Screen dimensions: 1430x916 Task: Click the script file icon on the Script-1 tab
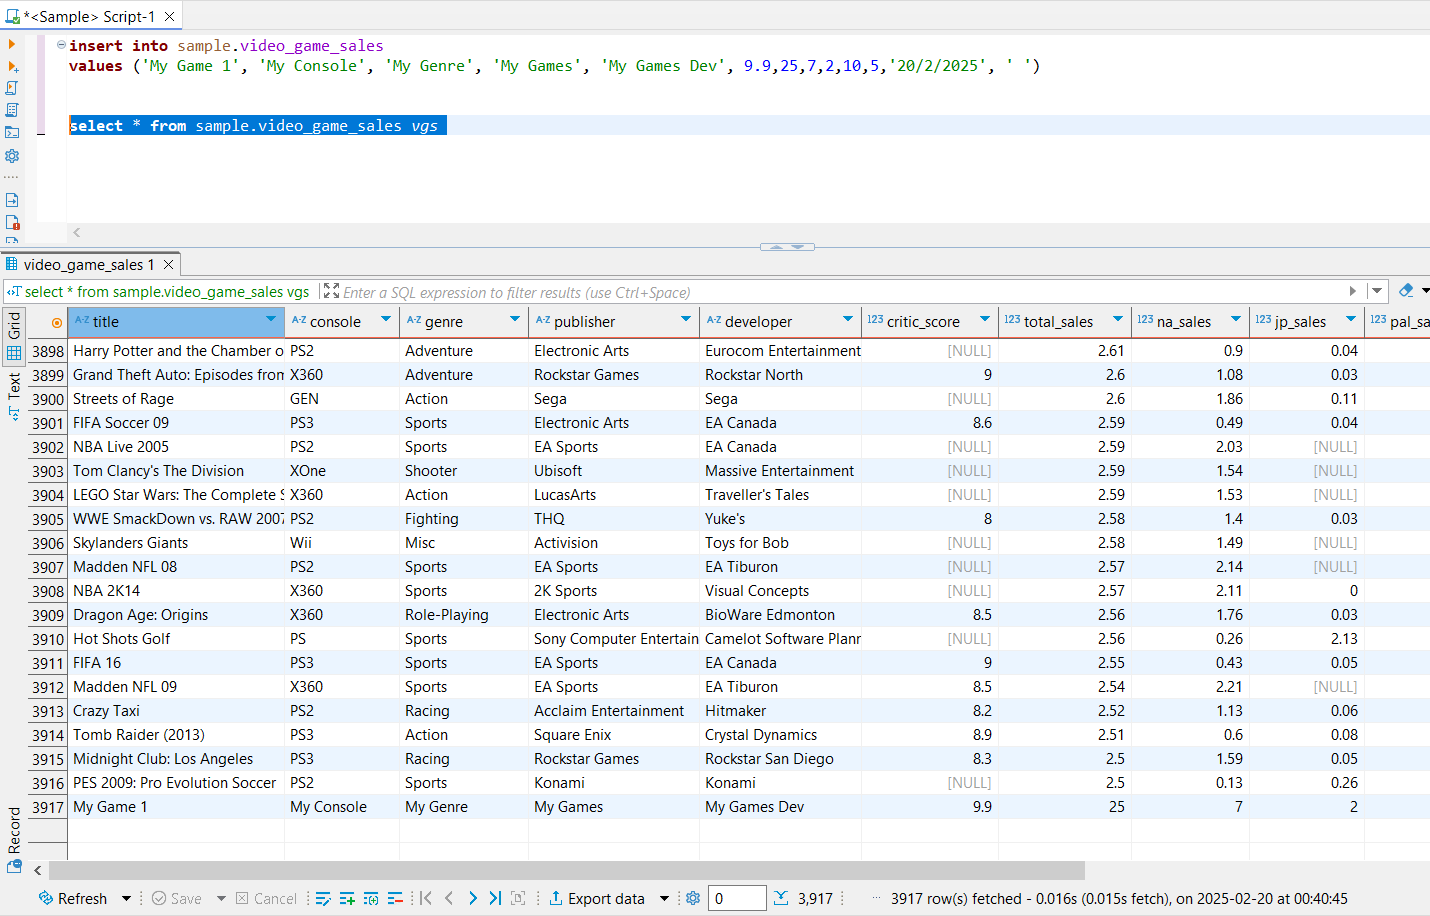coord(13,16)
